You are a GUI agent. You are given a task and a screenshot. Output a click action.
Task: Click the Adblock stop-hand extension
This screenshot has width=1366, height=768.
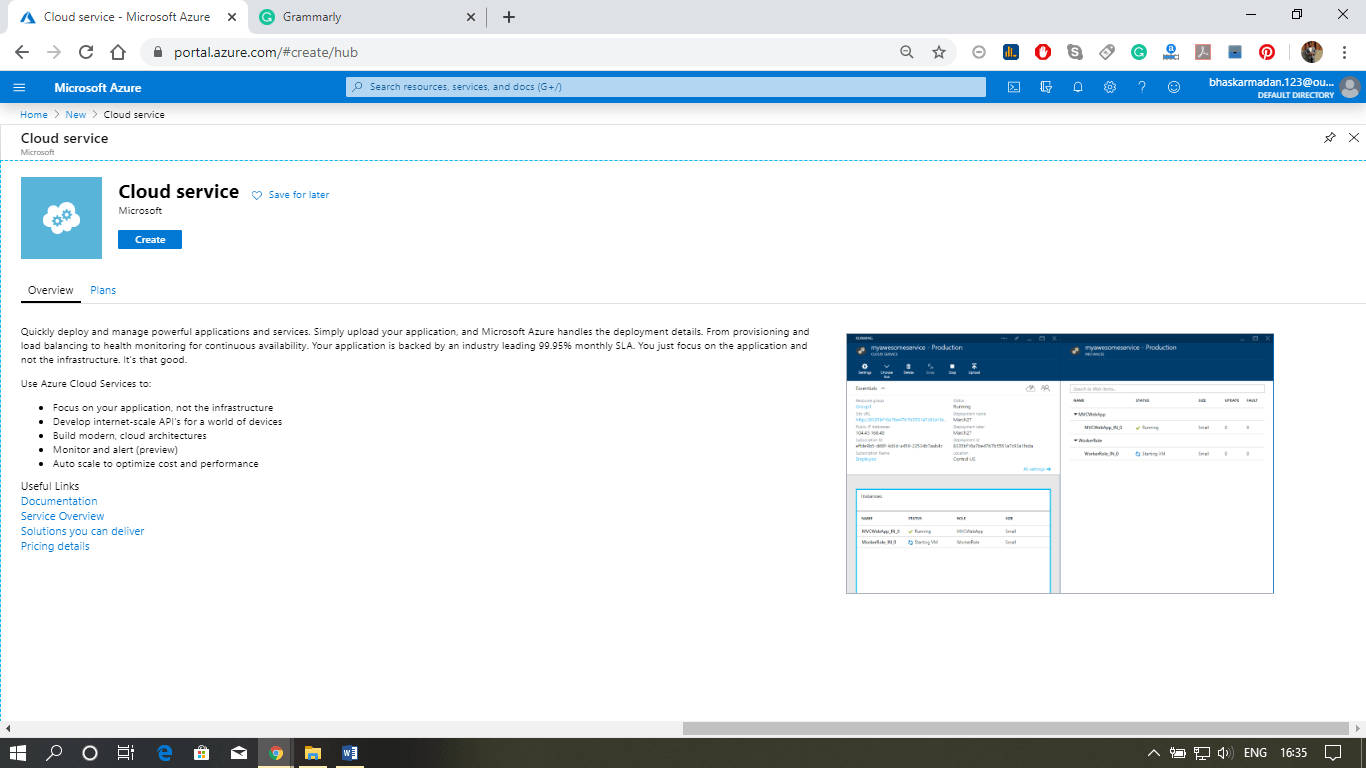(x=1043, y=52)
